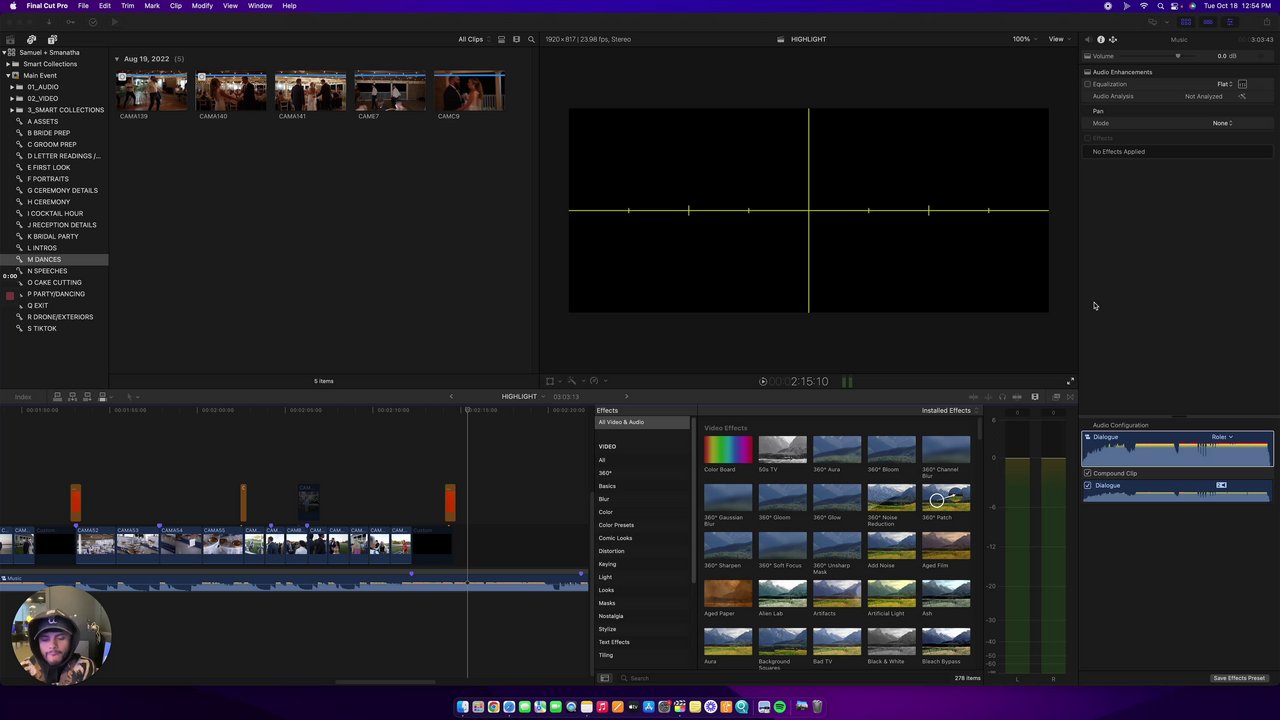
Task: Open the equalizer controls button
Action: [1242, 84]
